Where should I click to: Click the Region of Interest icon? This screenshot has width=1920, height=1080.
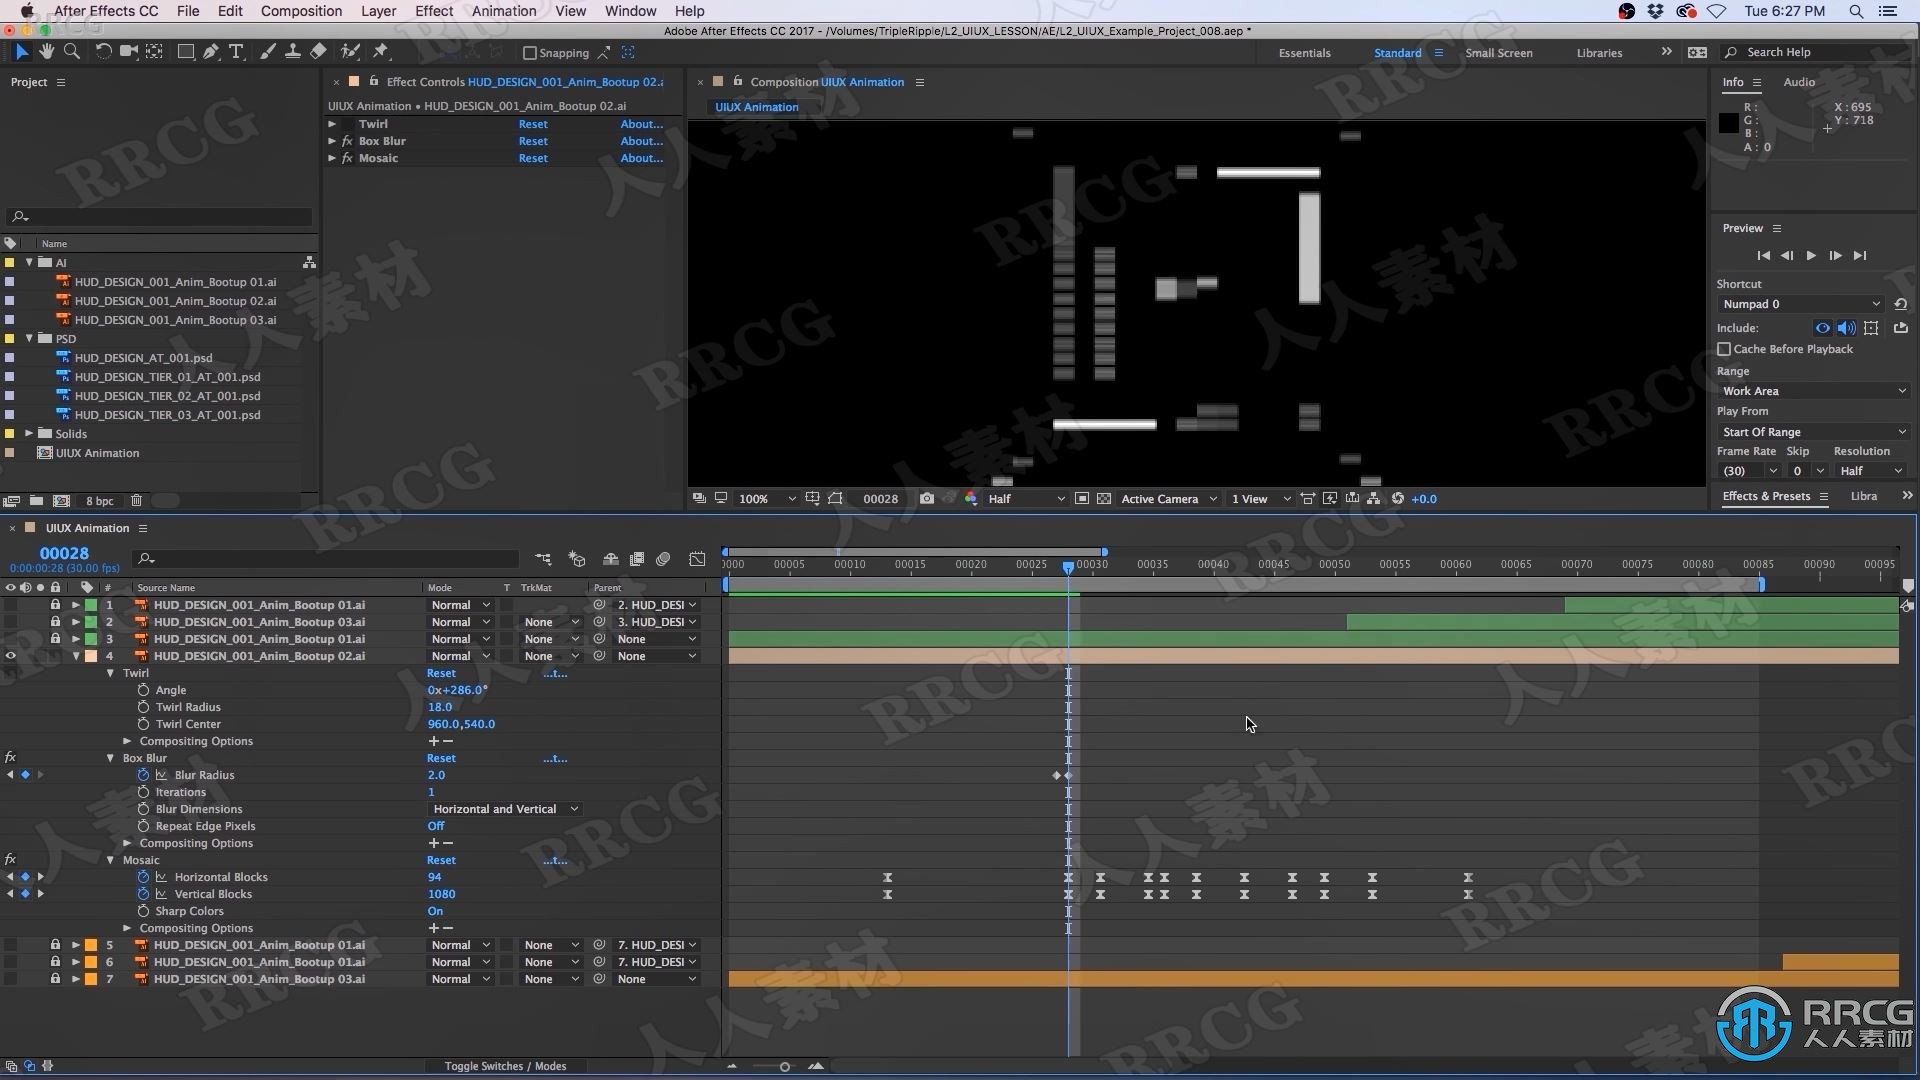836,498
